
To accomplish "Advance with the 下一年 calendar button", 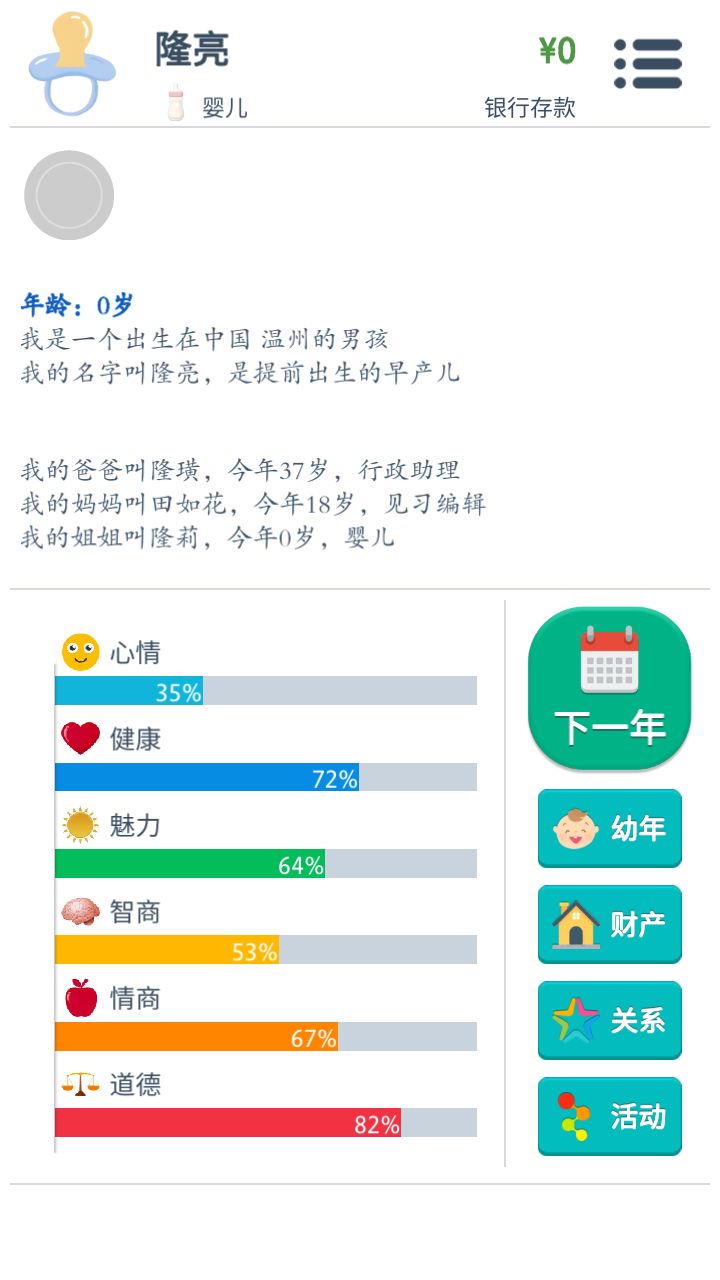I will coord(609,688).
